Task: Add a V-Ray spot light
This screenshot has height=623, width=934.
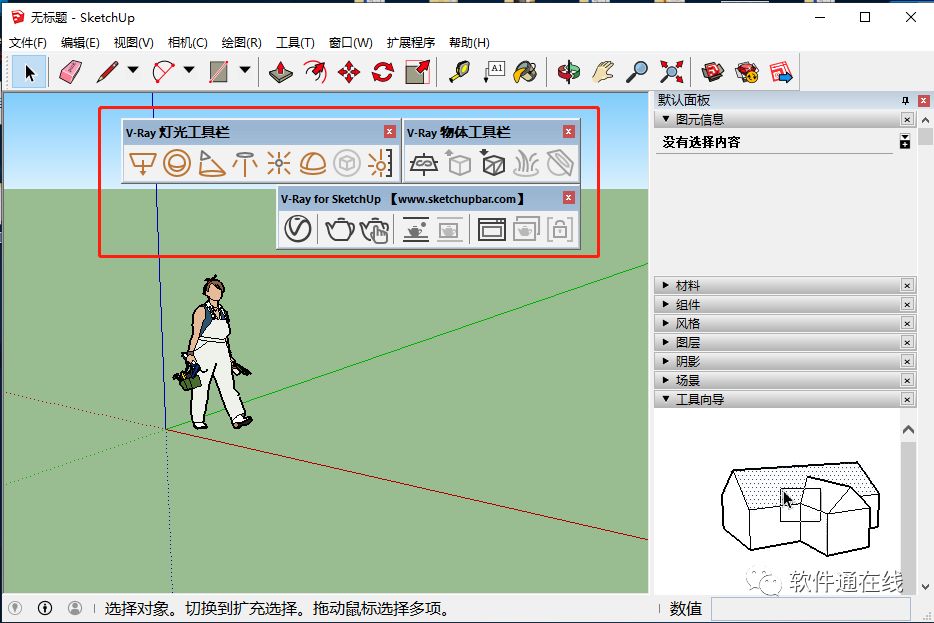Action: [x=211, y=163]
